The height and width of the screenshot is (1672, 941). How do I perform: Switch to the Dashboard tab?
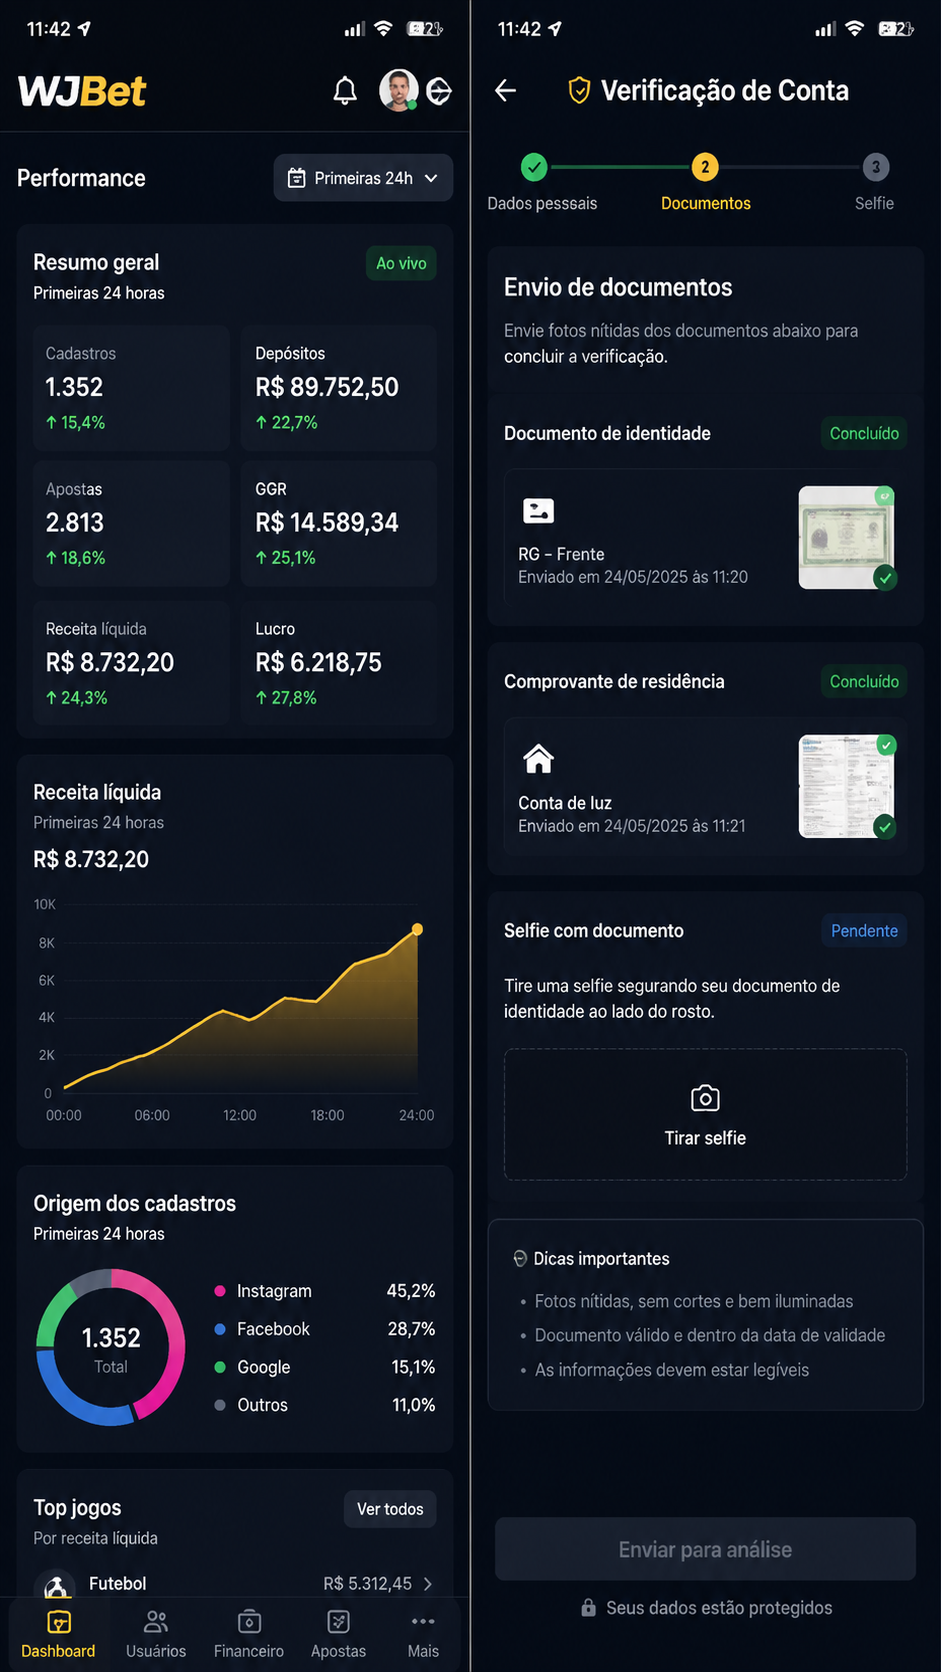[58, 1634]
